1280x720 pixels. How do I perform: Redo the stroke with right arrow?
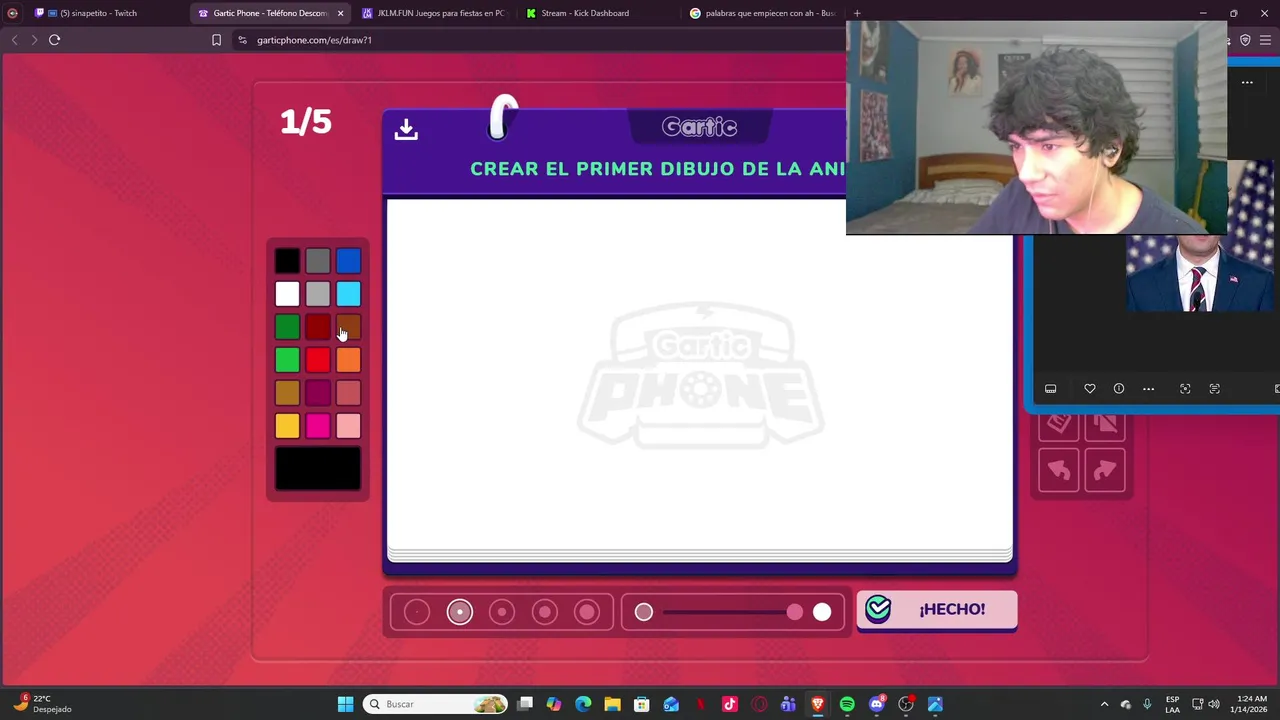1105,470
